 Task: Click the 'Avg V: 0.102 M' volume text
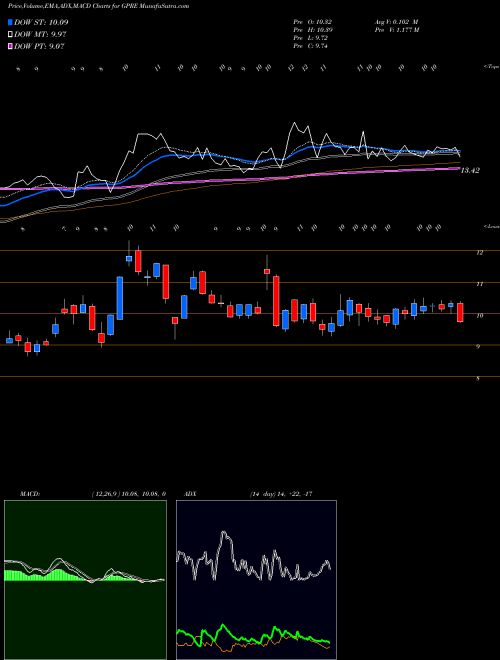[396, 22]
